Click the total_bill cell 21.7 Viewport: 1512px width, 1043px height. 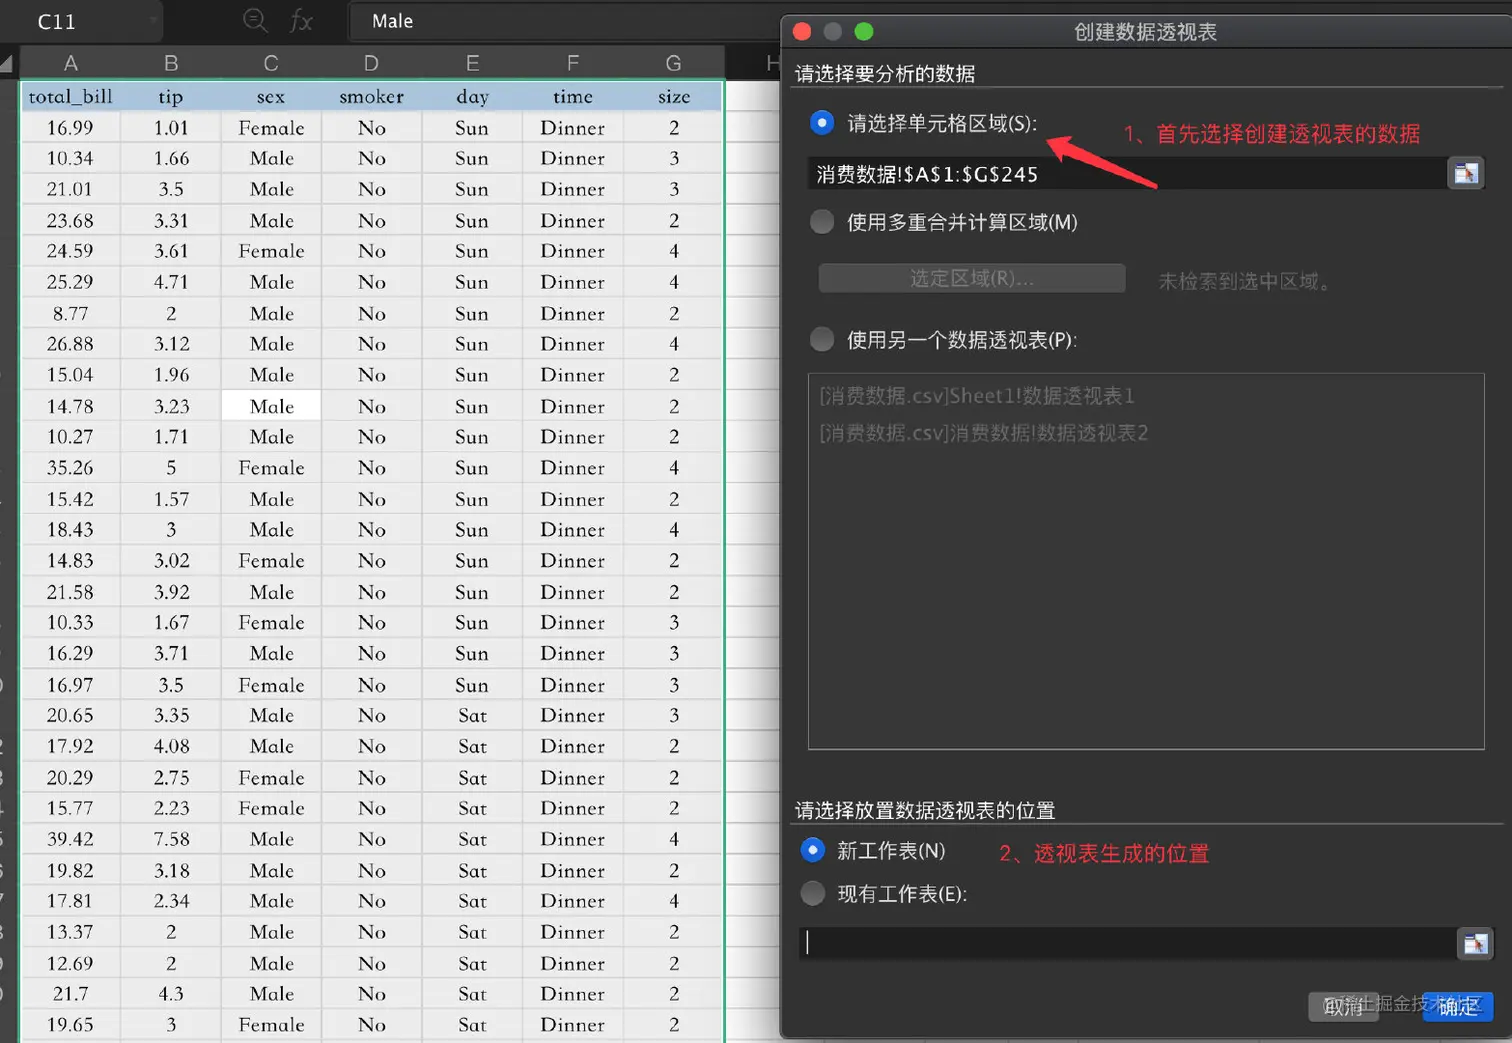71,994
